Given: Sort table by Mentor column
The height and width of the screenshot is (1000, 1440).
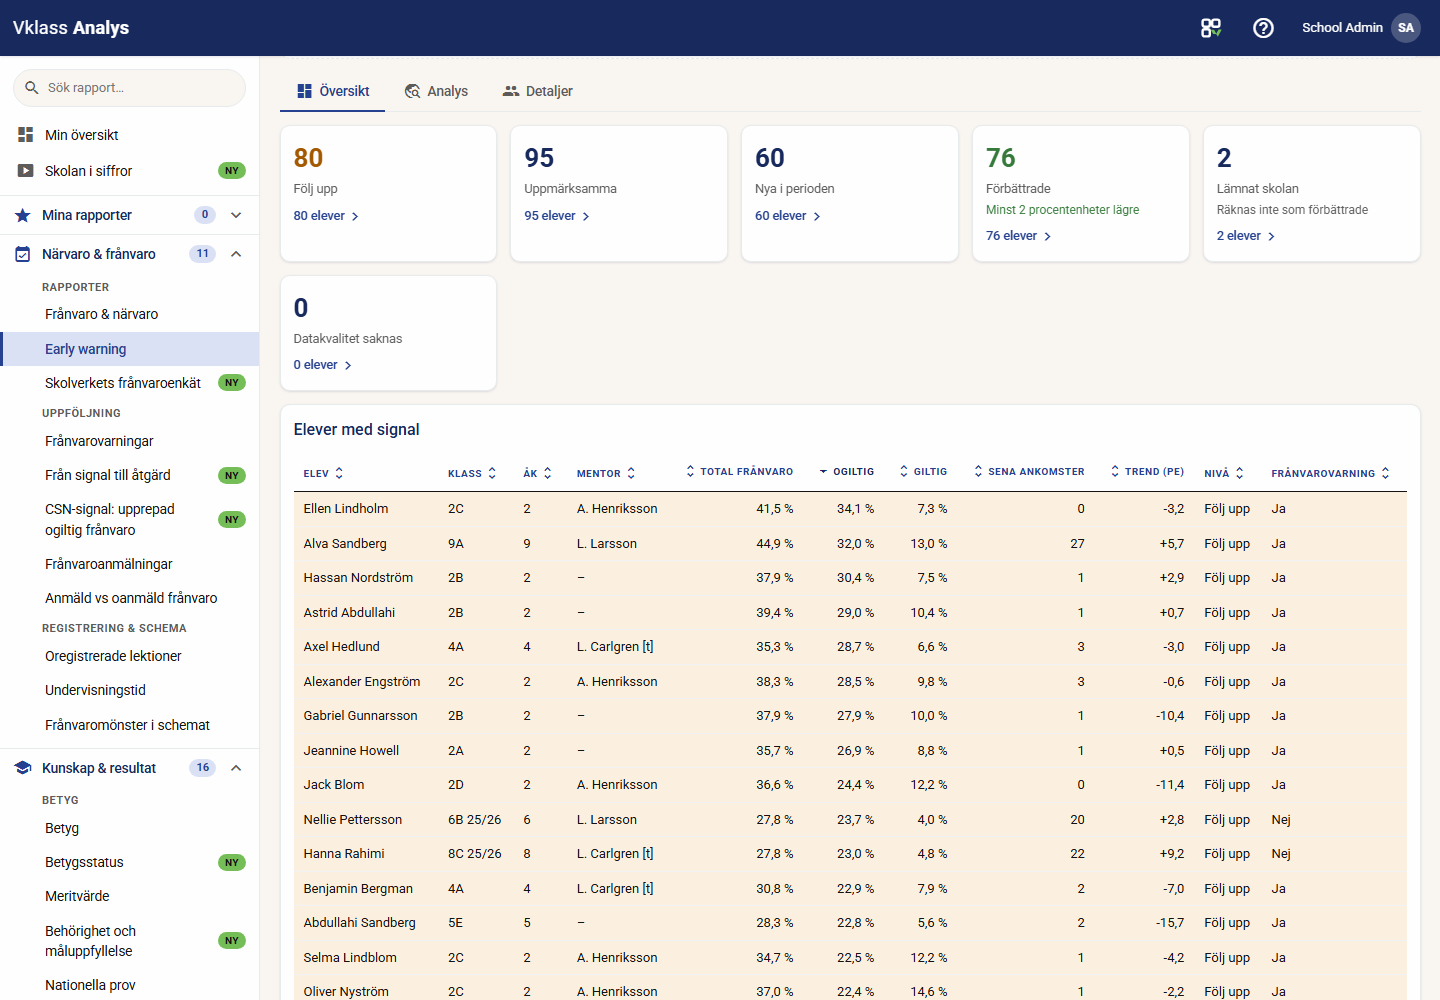Looking at the screenshot, I should pos(606,473).
